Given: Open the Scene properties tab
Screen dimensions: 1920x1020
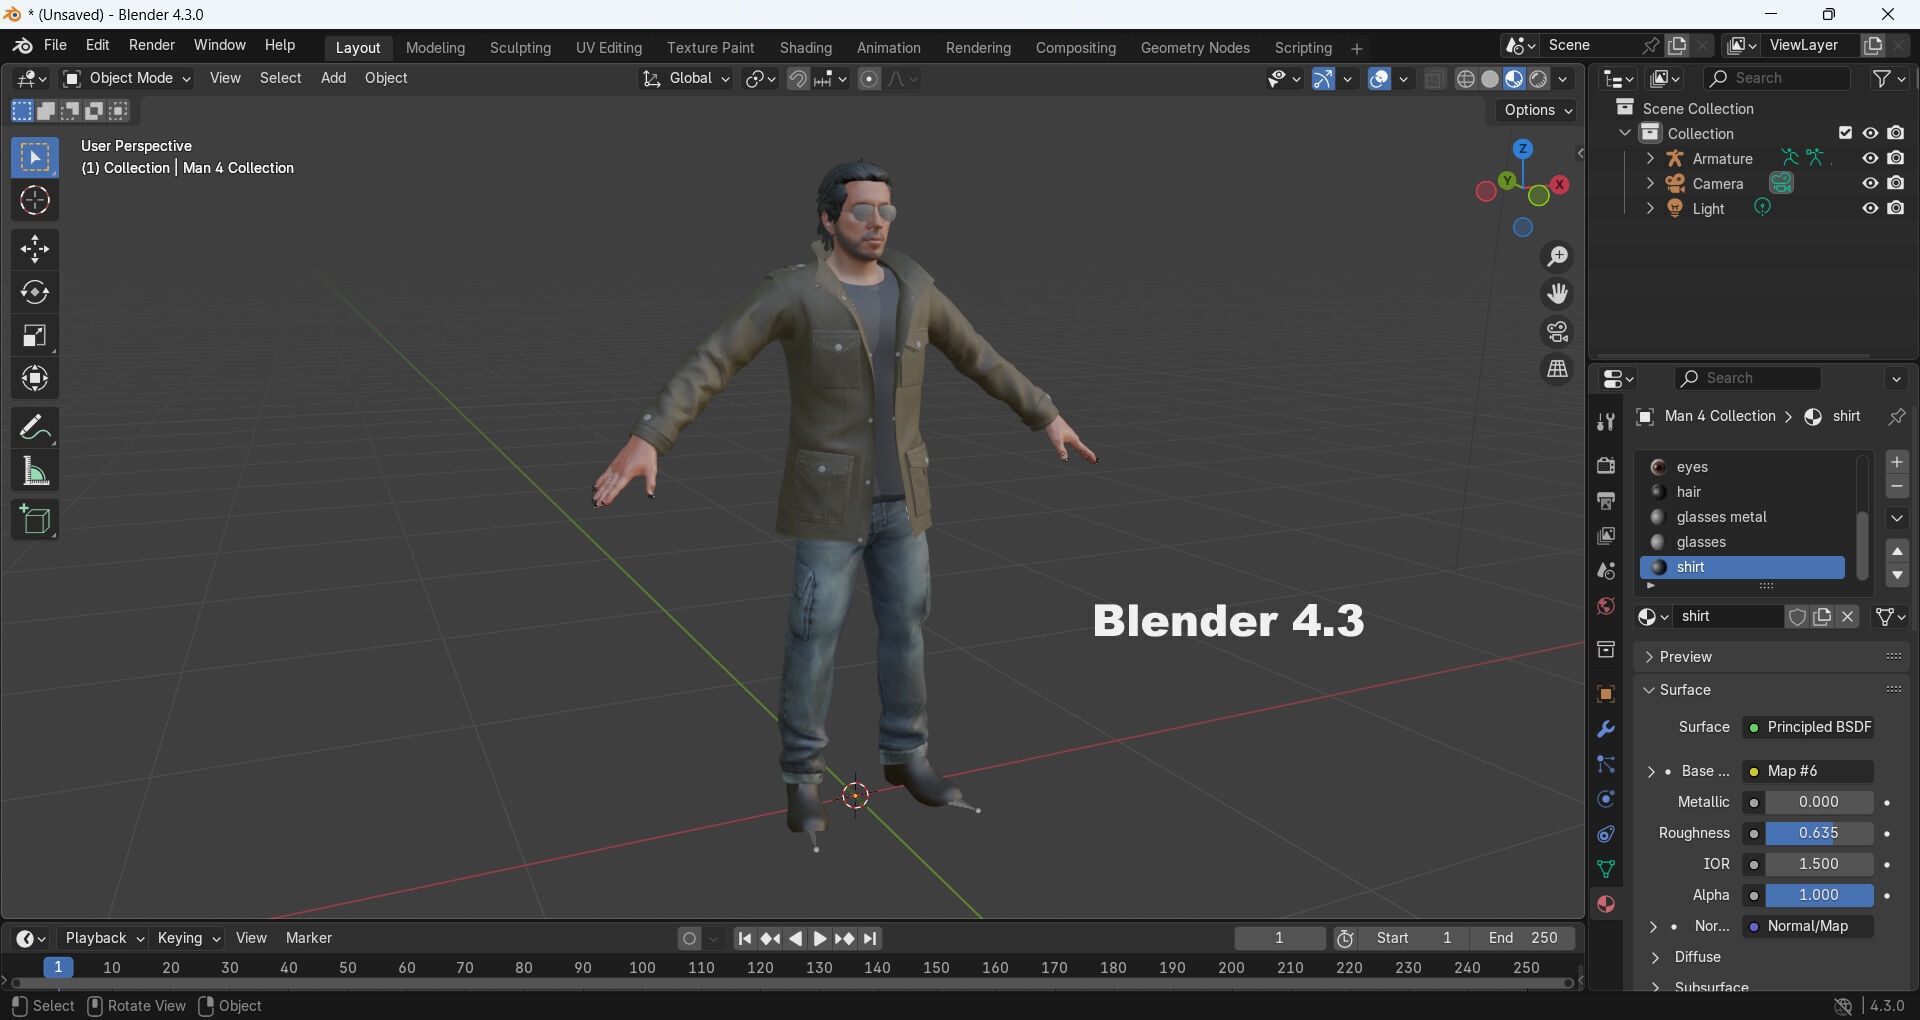Looking at the screenshot, I should click(x=1606, y=571).
